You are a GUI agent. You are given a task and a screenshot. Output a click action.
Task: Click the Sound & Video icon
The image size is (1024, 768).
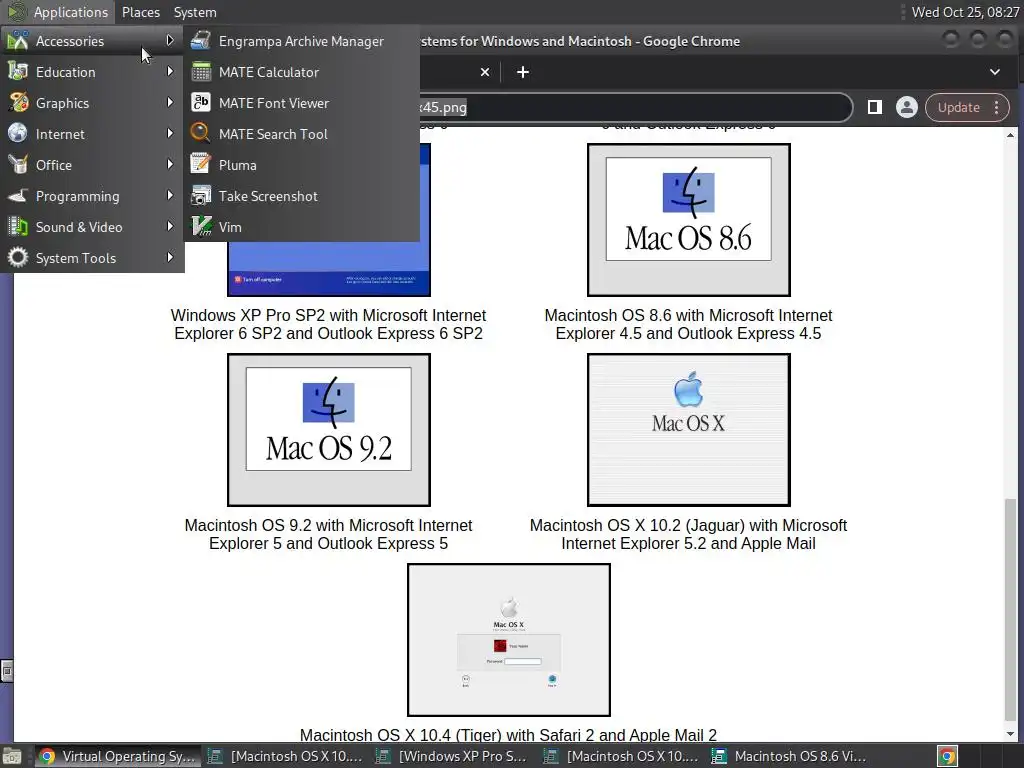pos(18,227)
